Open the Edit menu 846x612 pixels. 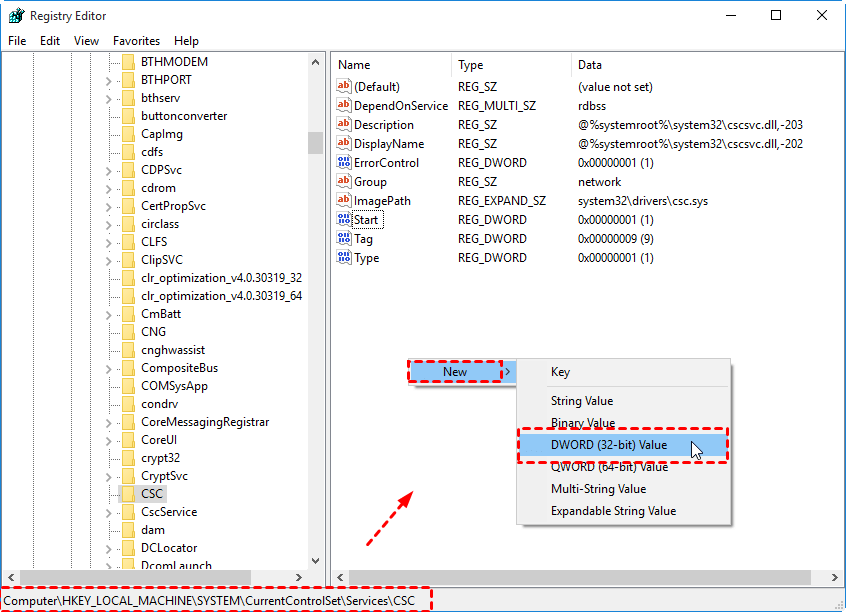(50, 40)
